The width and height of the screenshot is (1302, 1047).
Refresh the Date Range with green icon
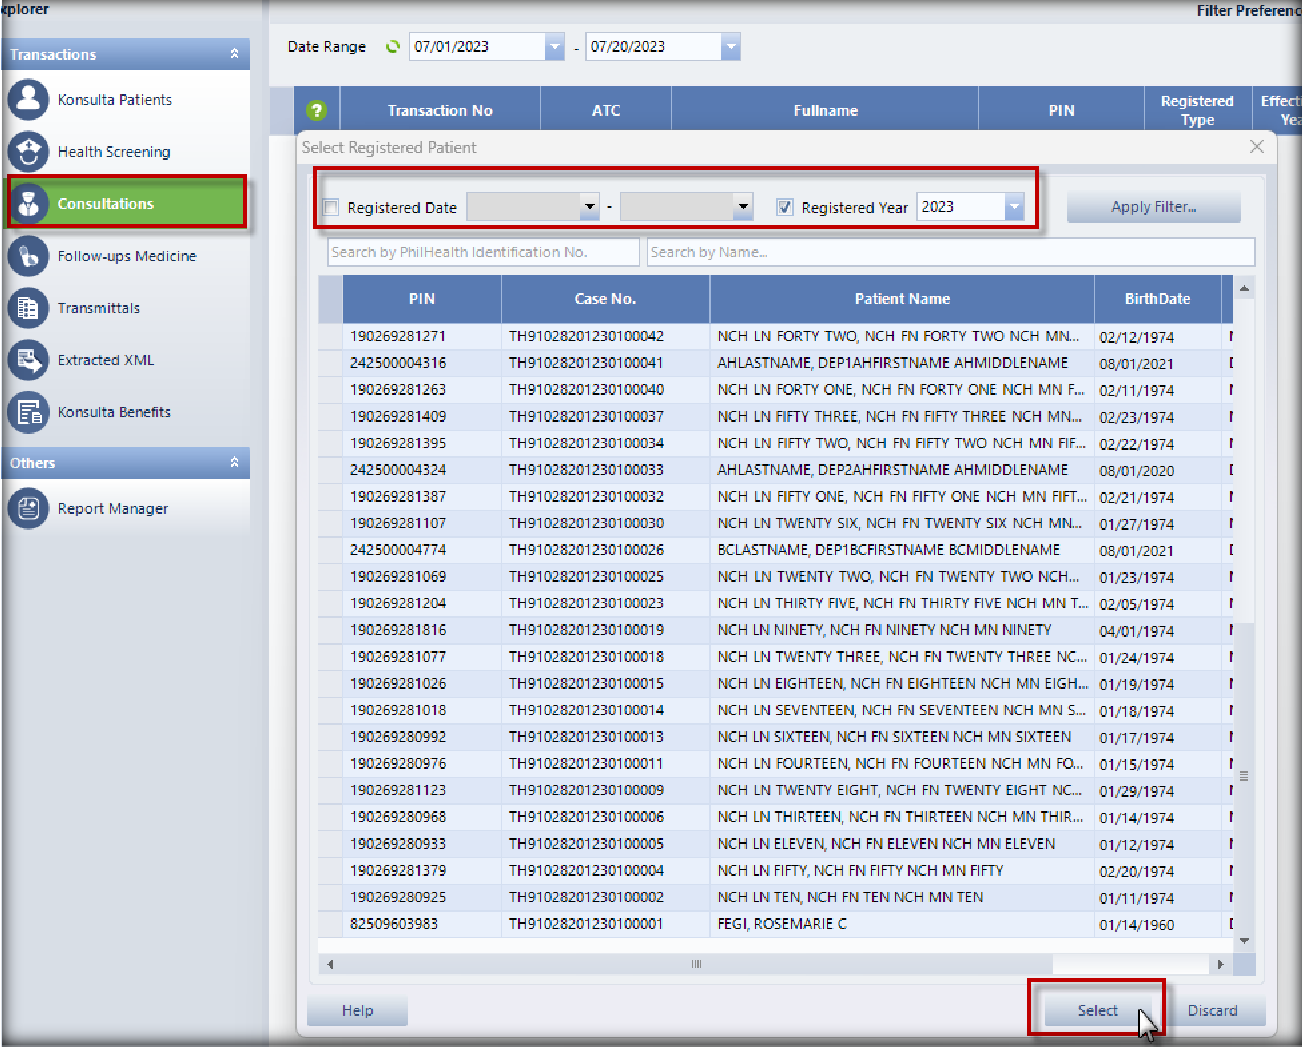393,47
